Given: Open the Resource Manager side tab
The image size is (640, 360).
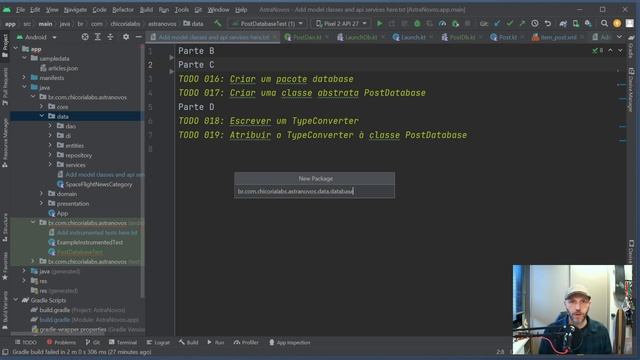Looking at the screenshot, I should [5, 143].
